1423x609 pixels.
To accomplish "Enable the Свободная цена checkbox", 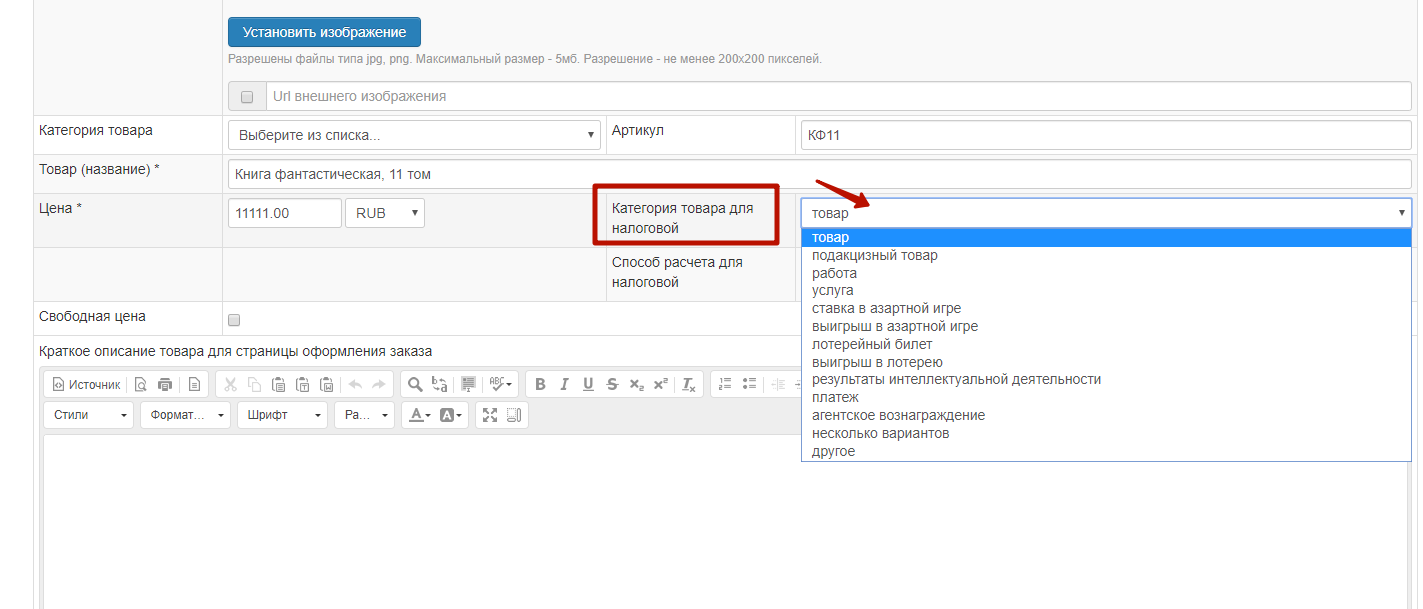I will [x=234, y=320].
